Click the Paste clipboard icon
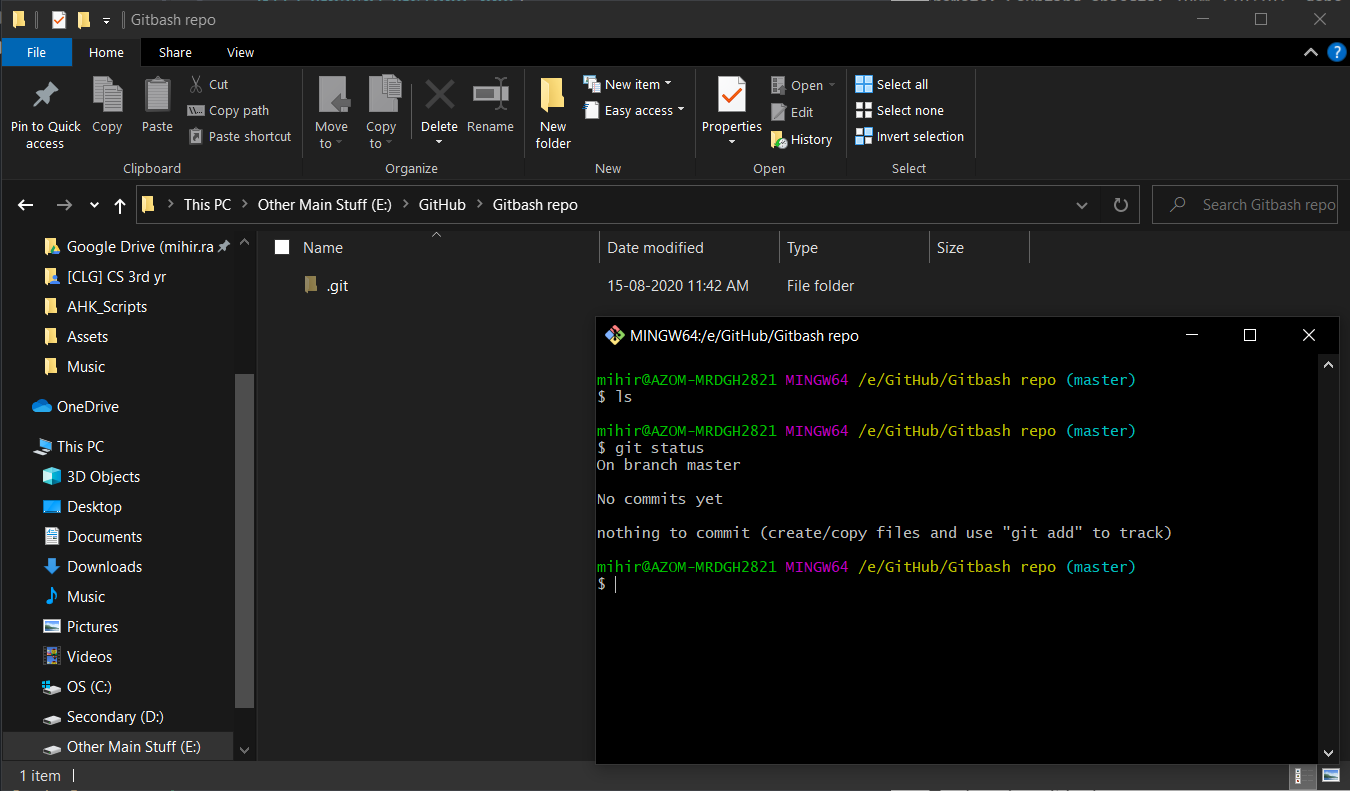This screenshot has width=1350, height=791. pyautogui.click(x=157, y=95)
